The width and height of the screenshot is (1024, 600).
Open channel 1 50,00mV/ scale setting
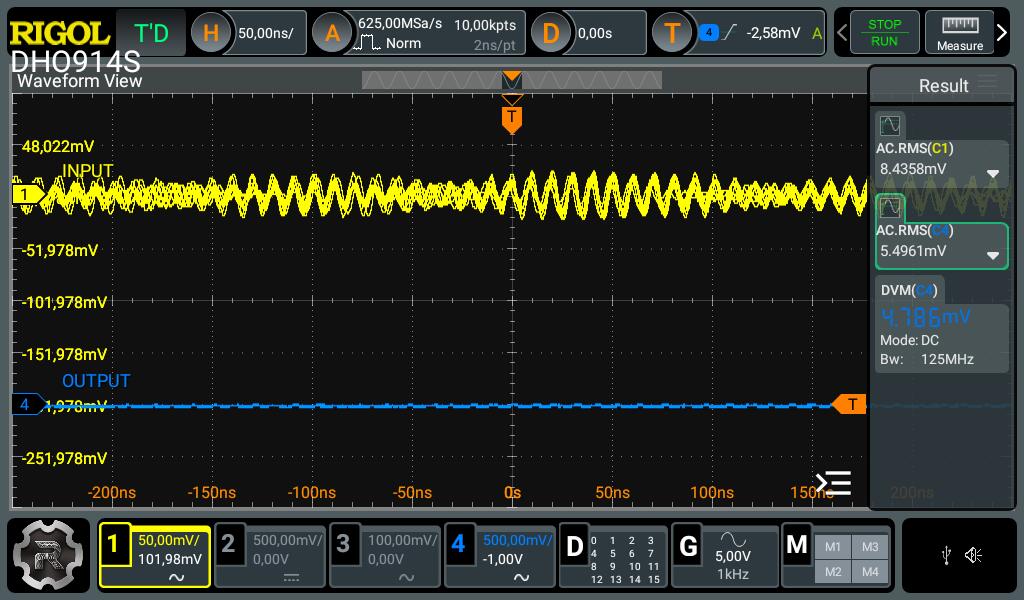tap(168, 540)
